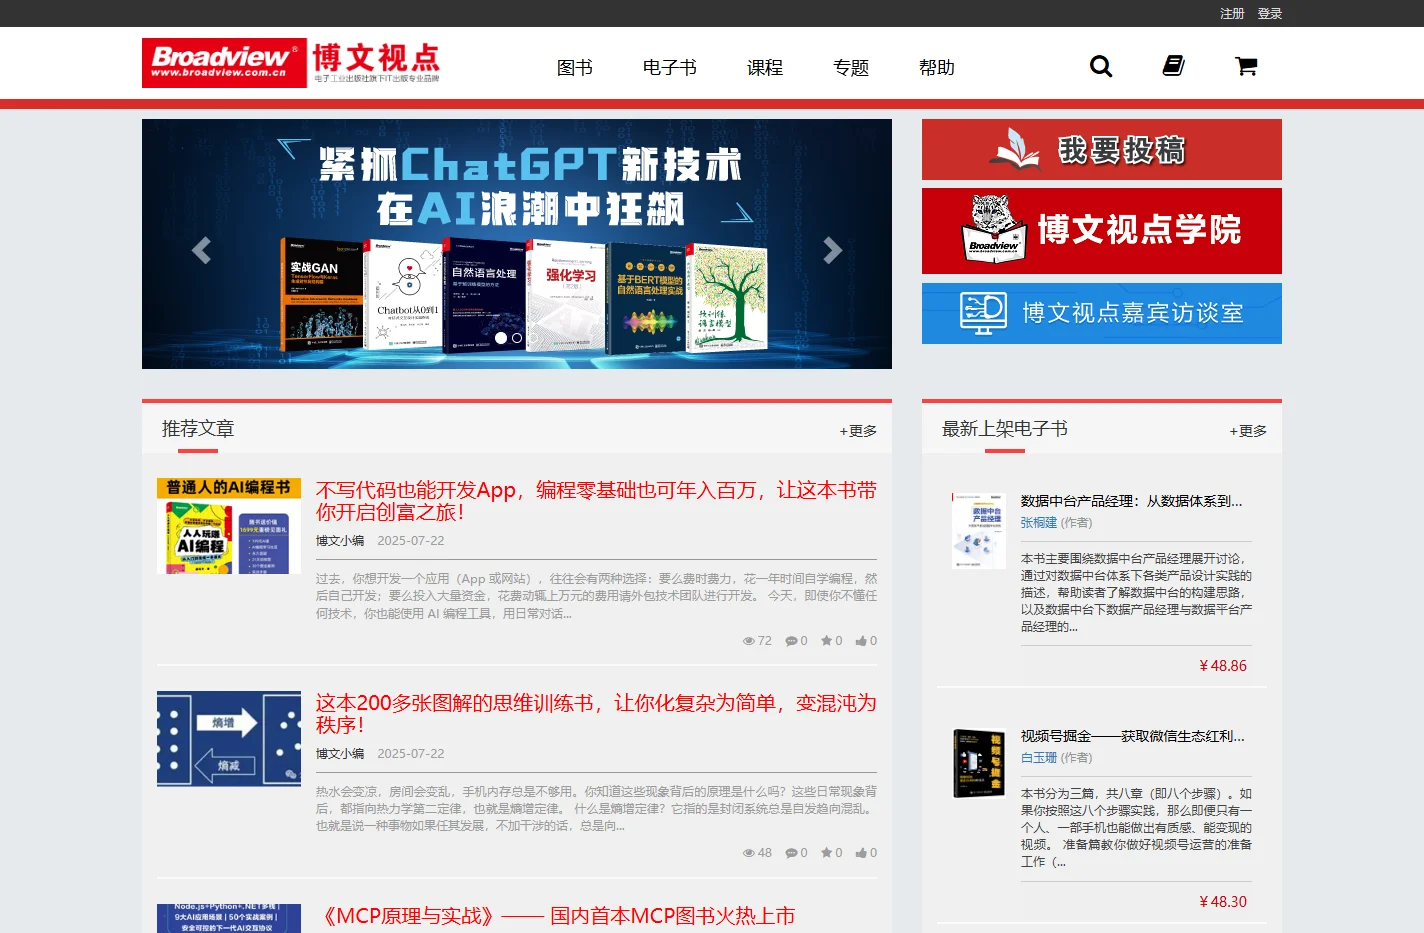This screenshot has height=933, width=1424.
Task: Click ebook description starting 本书主要围绕数据中台
Action: (1136, 593)
